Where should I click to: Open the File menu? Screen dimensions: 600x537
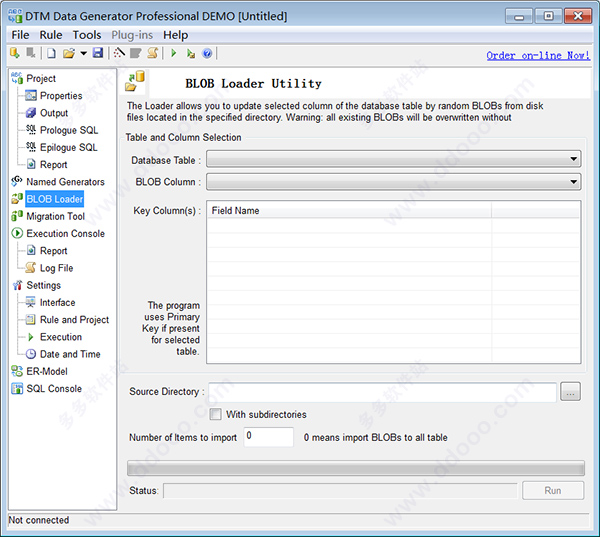tap(20, 35)
